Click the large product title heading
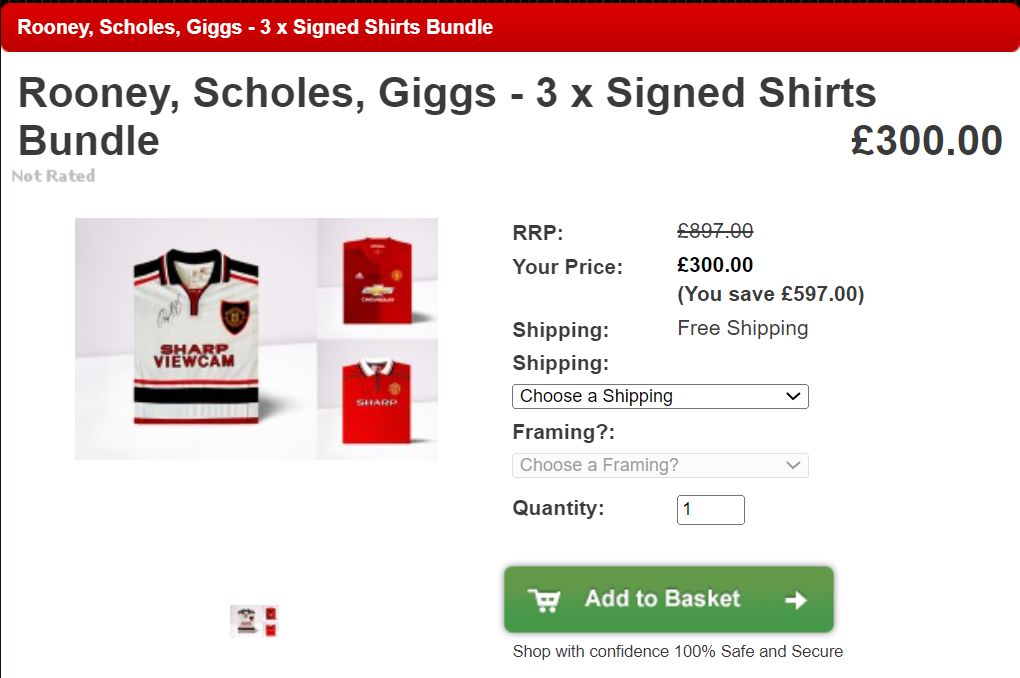This screenshot has height=678, width=1020. pyautogui.click(x=447, y=116)
